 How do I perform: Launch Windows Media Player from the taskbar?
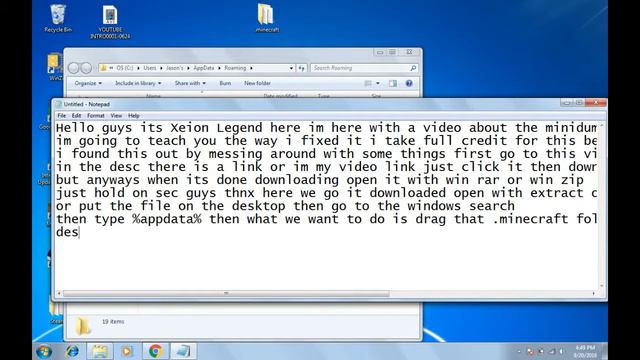[127, 351]
